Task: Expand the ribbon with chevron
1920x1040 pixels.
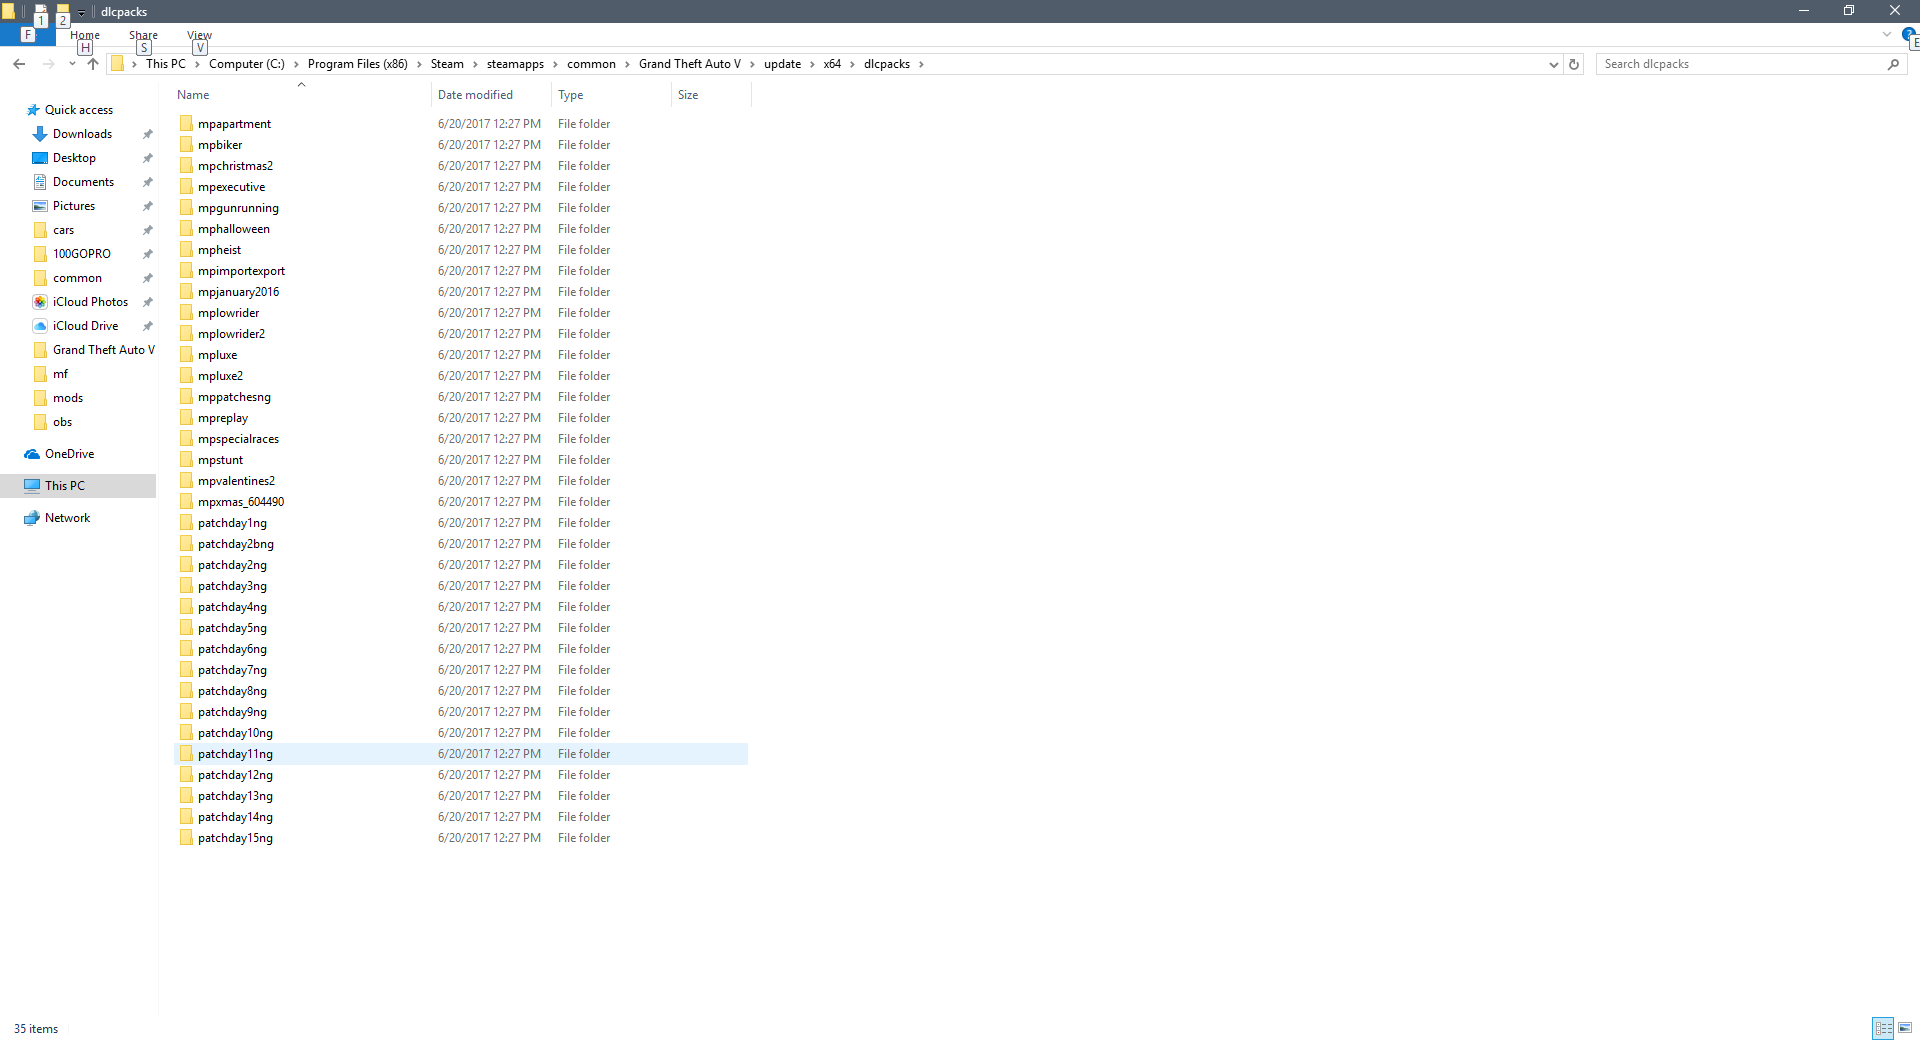Action: 1886,34
